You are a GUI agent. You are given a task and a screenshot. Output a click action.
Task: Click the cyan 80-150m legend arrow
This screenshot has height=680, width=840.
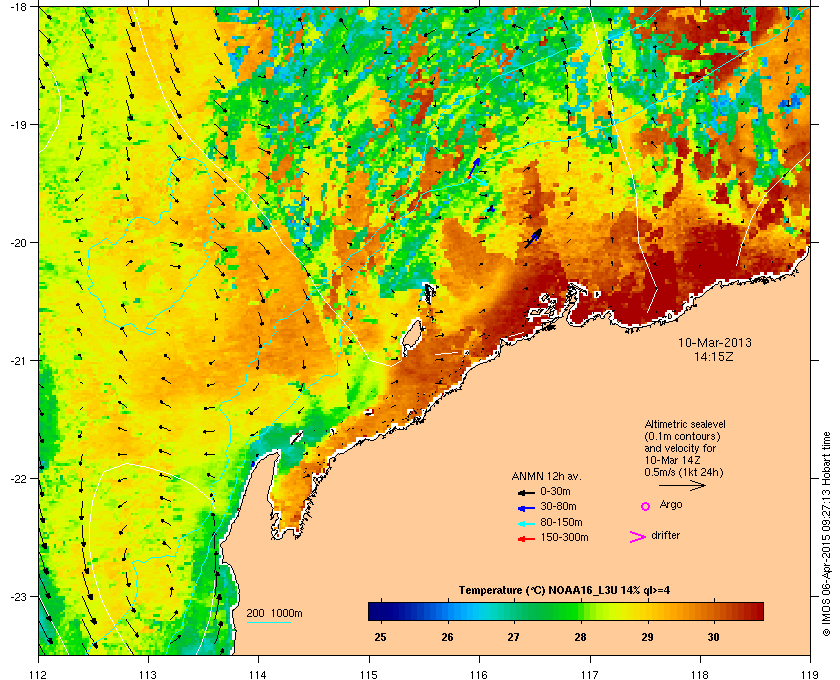tap(526, 524)
